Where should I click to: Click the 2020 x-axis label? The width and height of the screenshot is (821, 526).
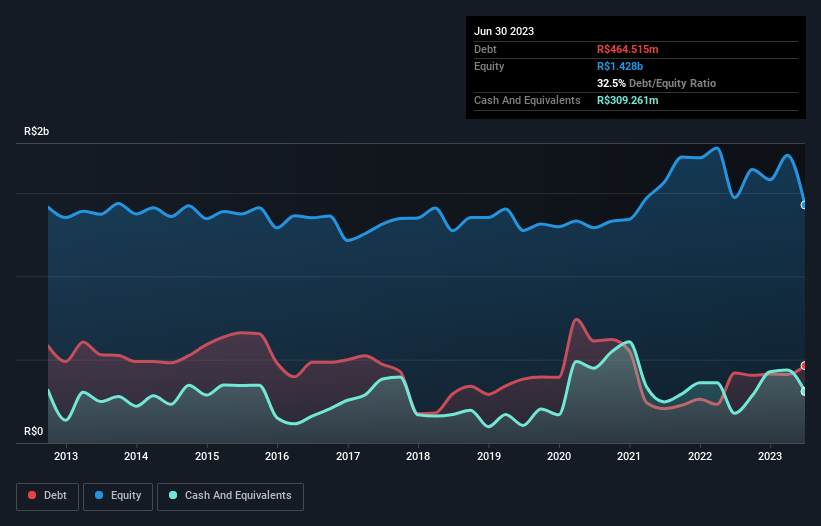pyautogui.click(x=559, y=456)
